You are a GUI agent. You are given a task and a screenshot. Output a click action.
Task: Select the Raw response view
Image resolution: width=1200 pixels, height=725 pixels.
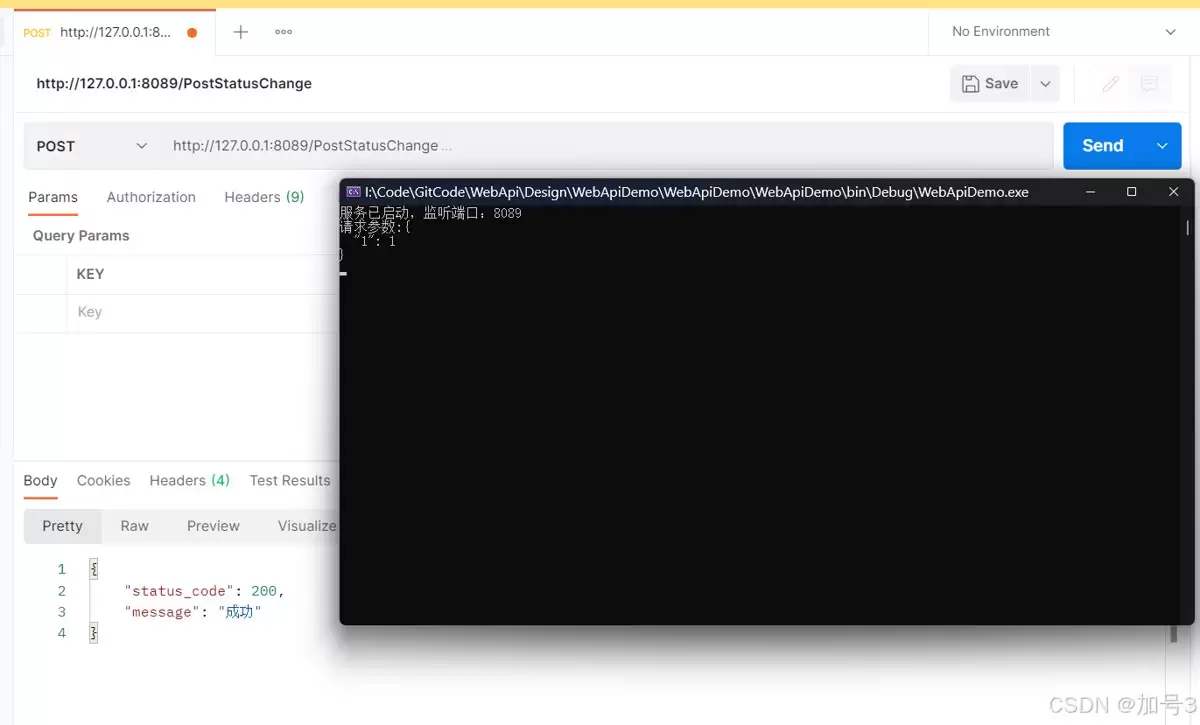135,525
